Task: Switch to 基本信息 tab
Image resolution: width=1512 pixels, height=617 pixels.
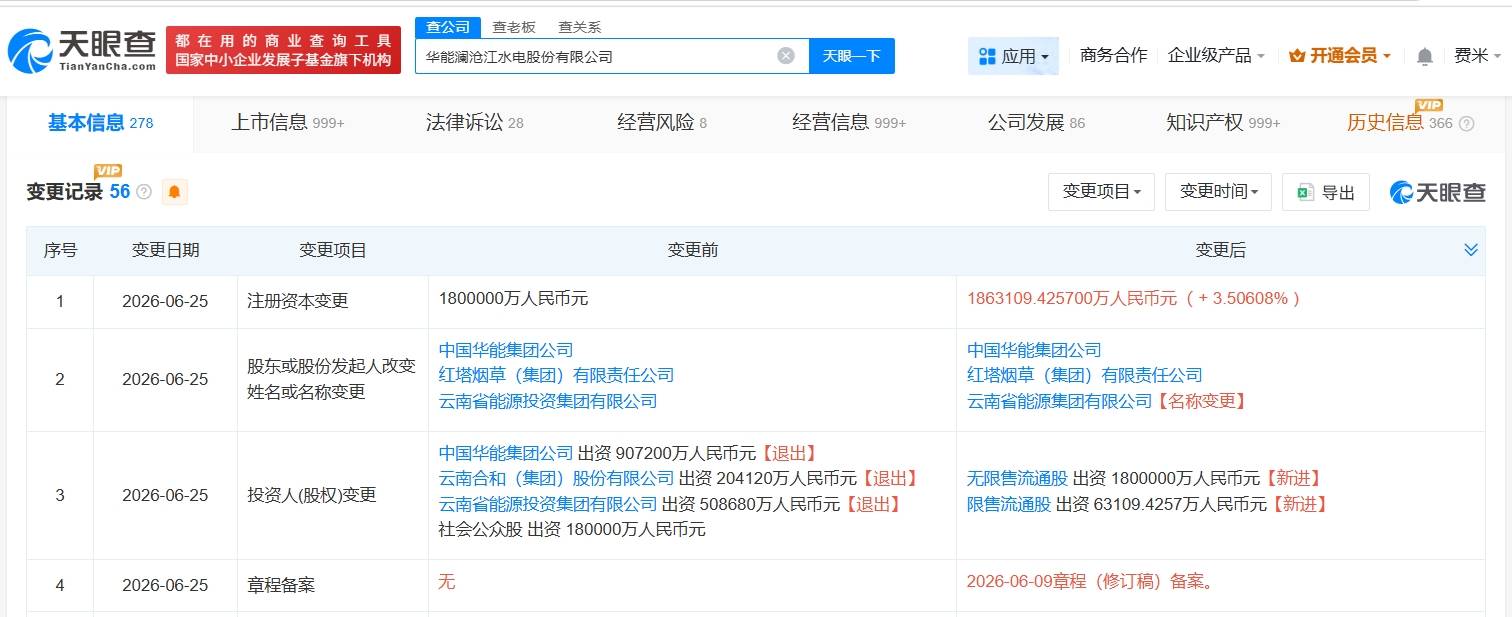Action: point(100,123)
